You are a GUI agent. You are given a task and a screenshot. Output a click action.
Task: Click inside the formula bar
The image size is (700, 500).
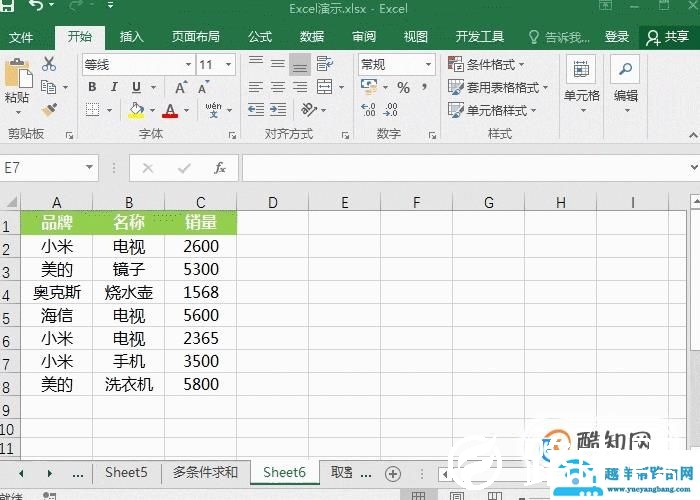pos(464,168)
